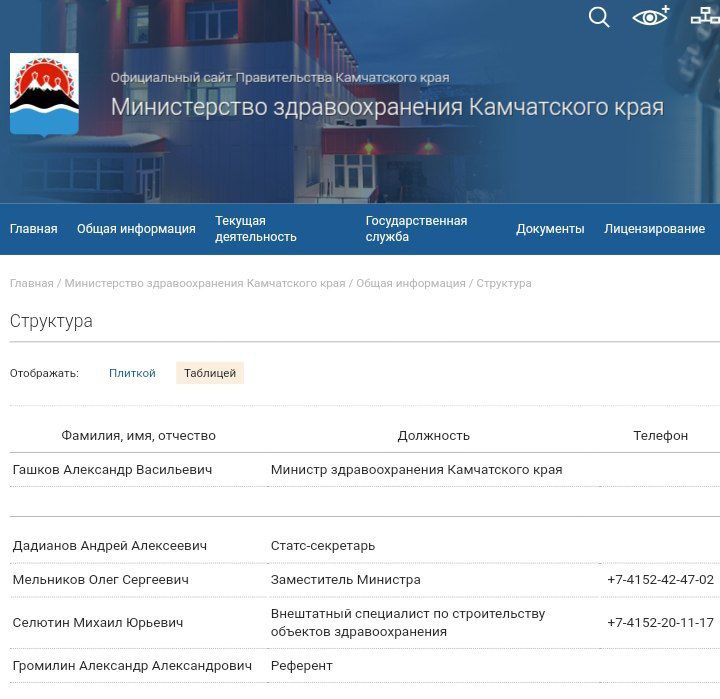Select Мельников Олег Сергеевич in the table
This screenshot has width=720, height=699.
pyautogui.click(x=100, y=580)
